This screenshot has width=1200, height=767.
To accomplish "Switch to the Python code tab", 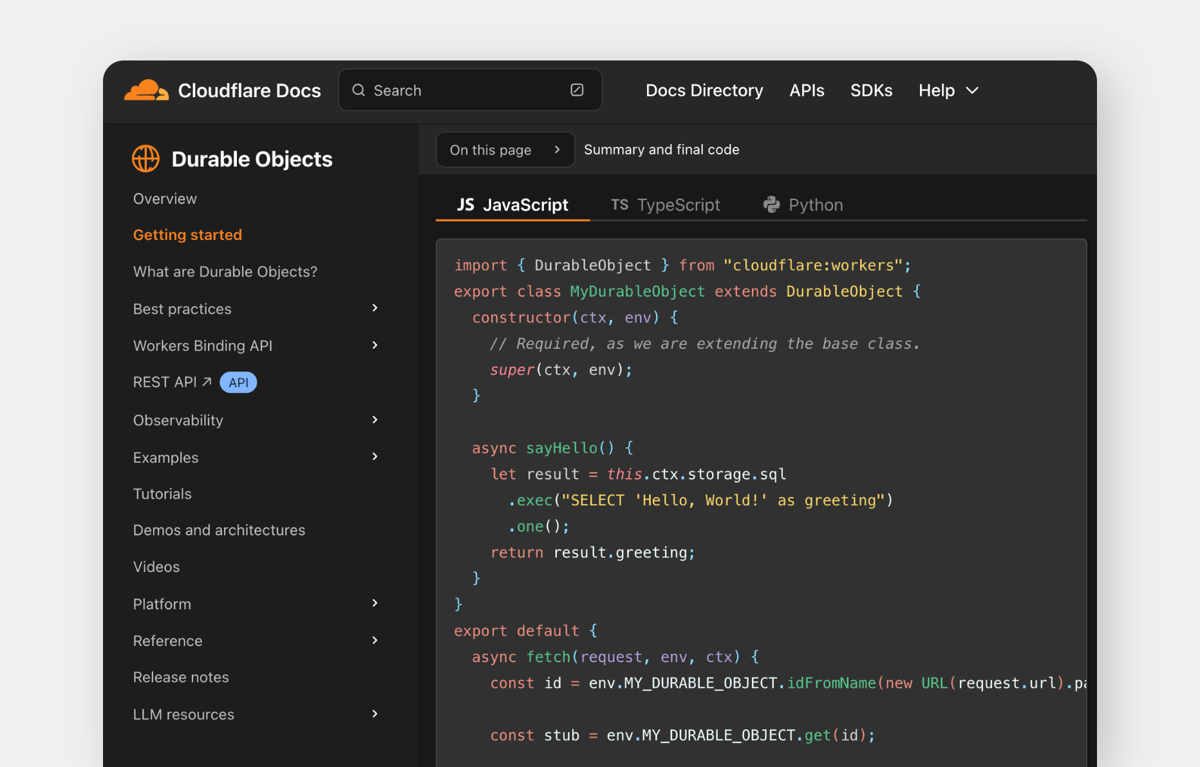I will (803, 204).
